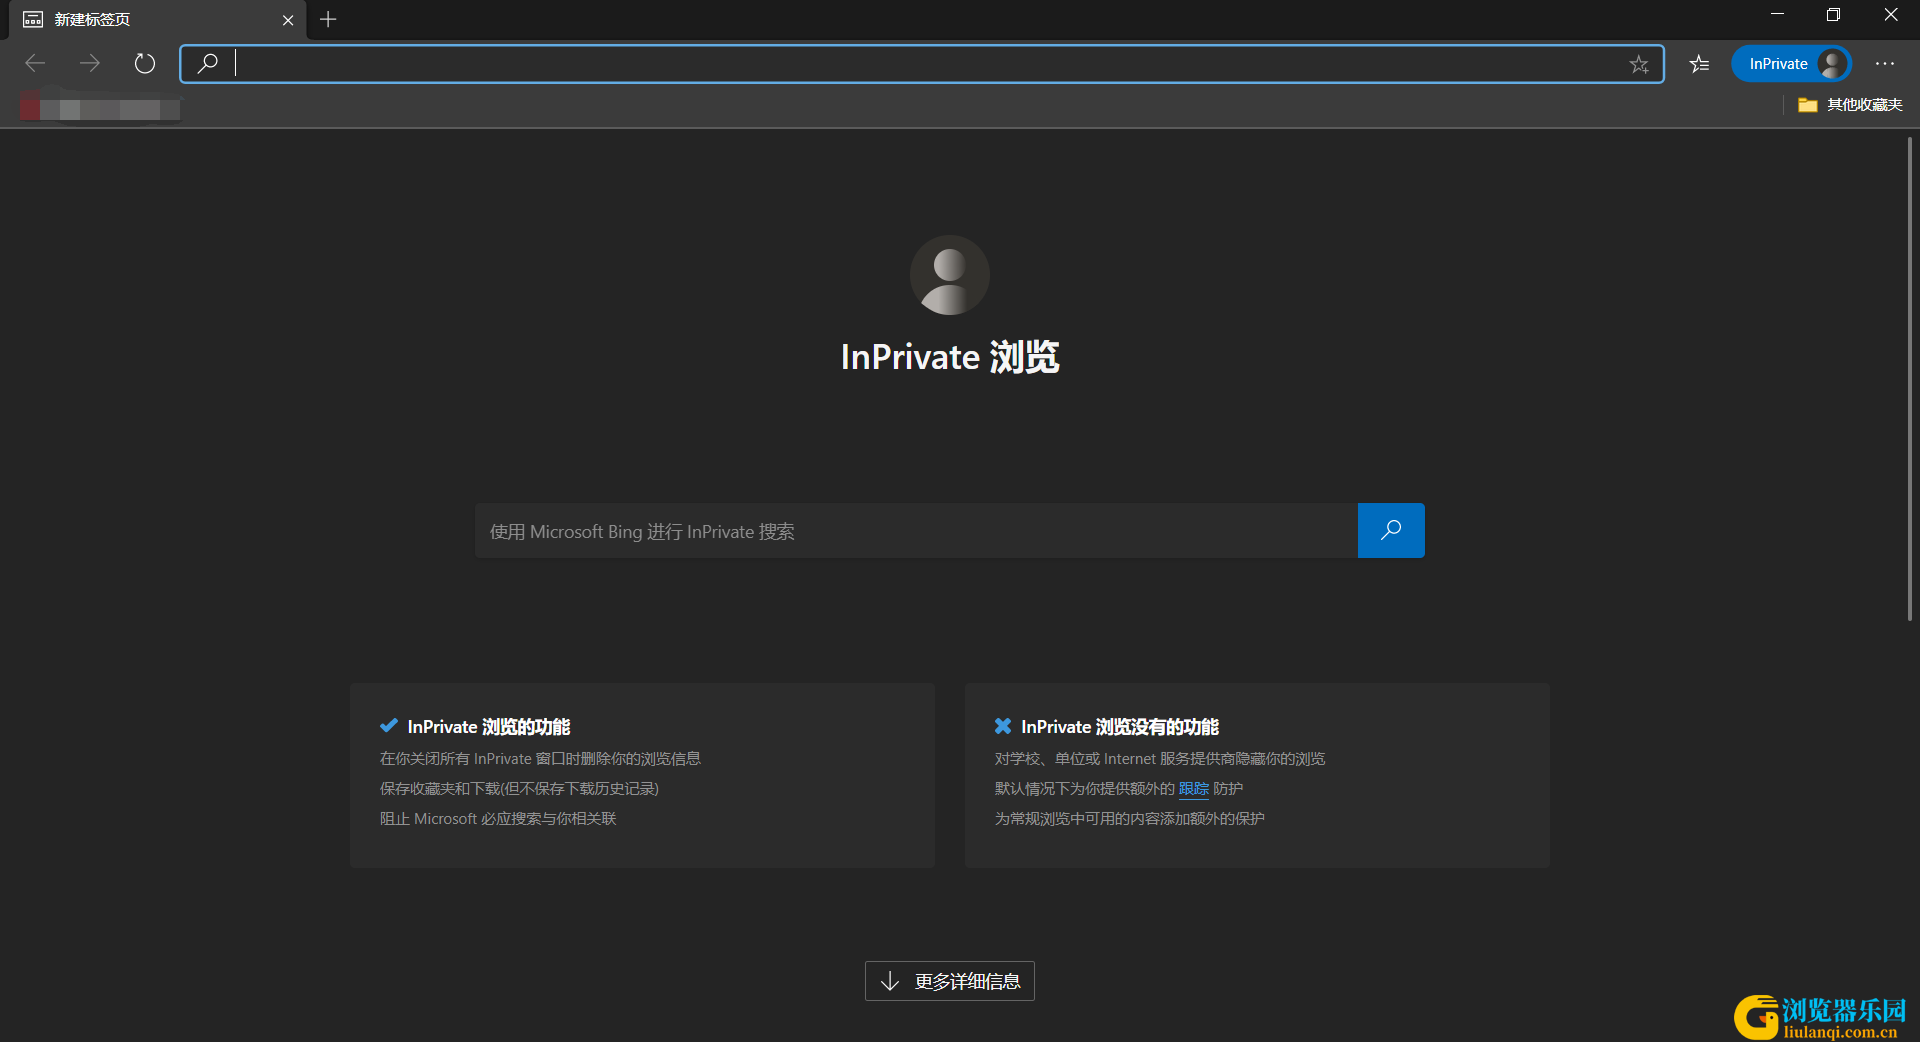Click the Bing InPrivate search box
The height and width of the screenshot is (1042, 1920).
(916, 531)
